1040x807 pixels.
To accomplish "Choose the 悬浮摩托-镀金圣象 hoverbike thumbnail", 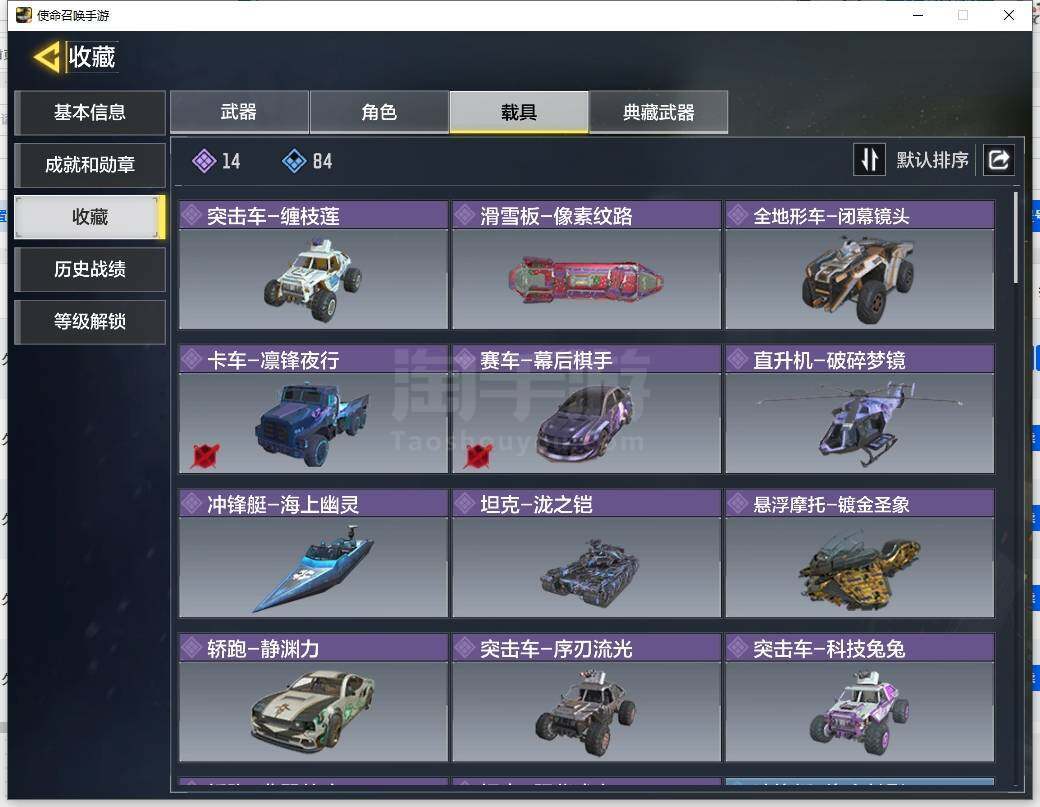I will click(860, 567).
